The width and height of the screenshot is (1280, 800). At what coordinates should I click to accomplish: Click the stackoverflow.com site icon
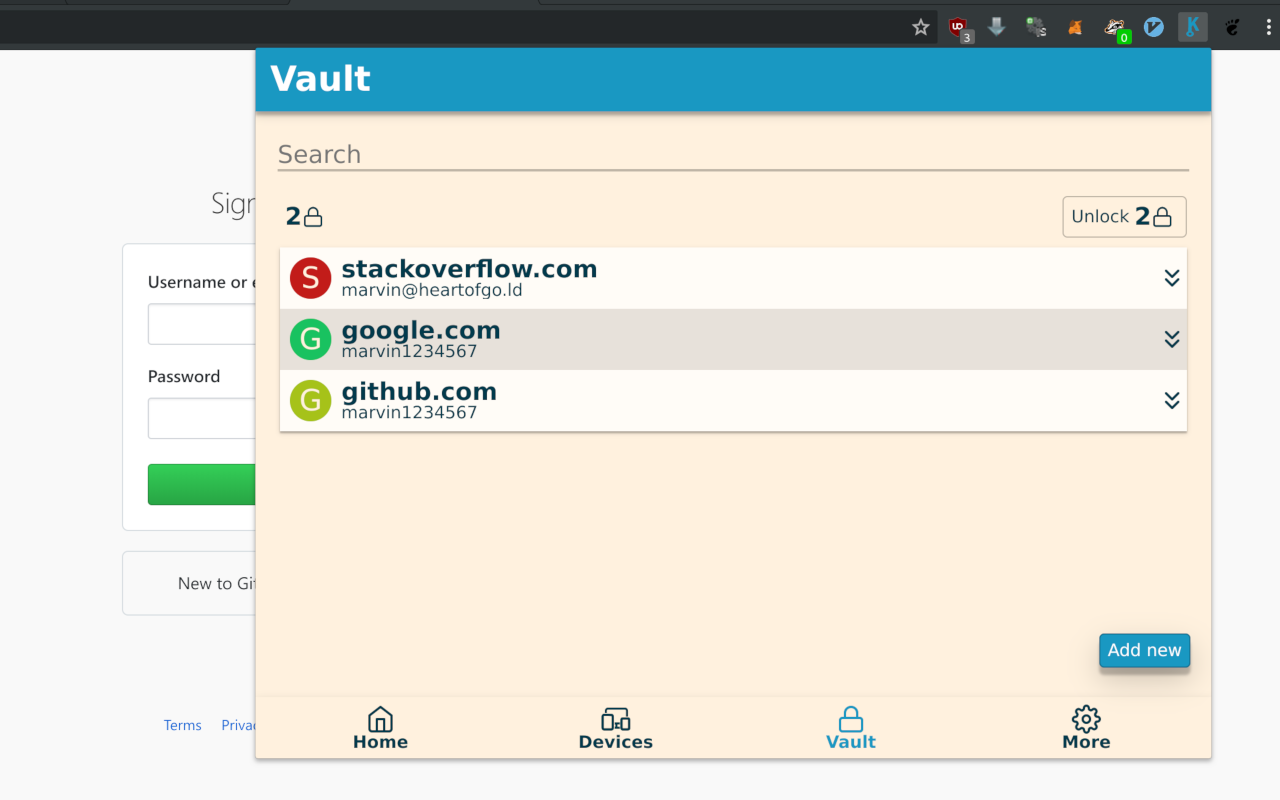click(310, 278)
